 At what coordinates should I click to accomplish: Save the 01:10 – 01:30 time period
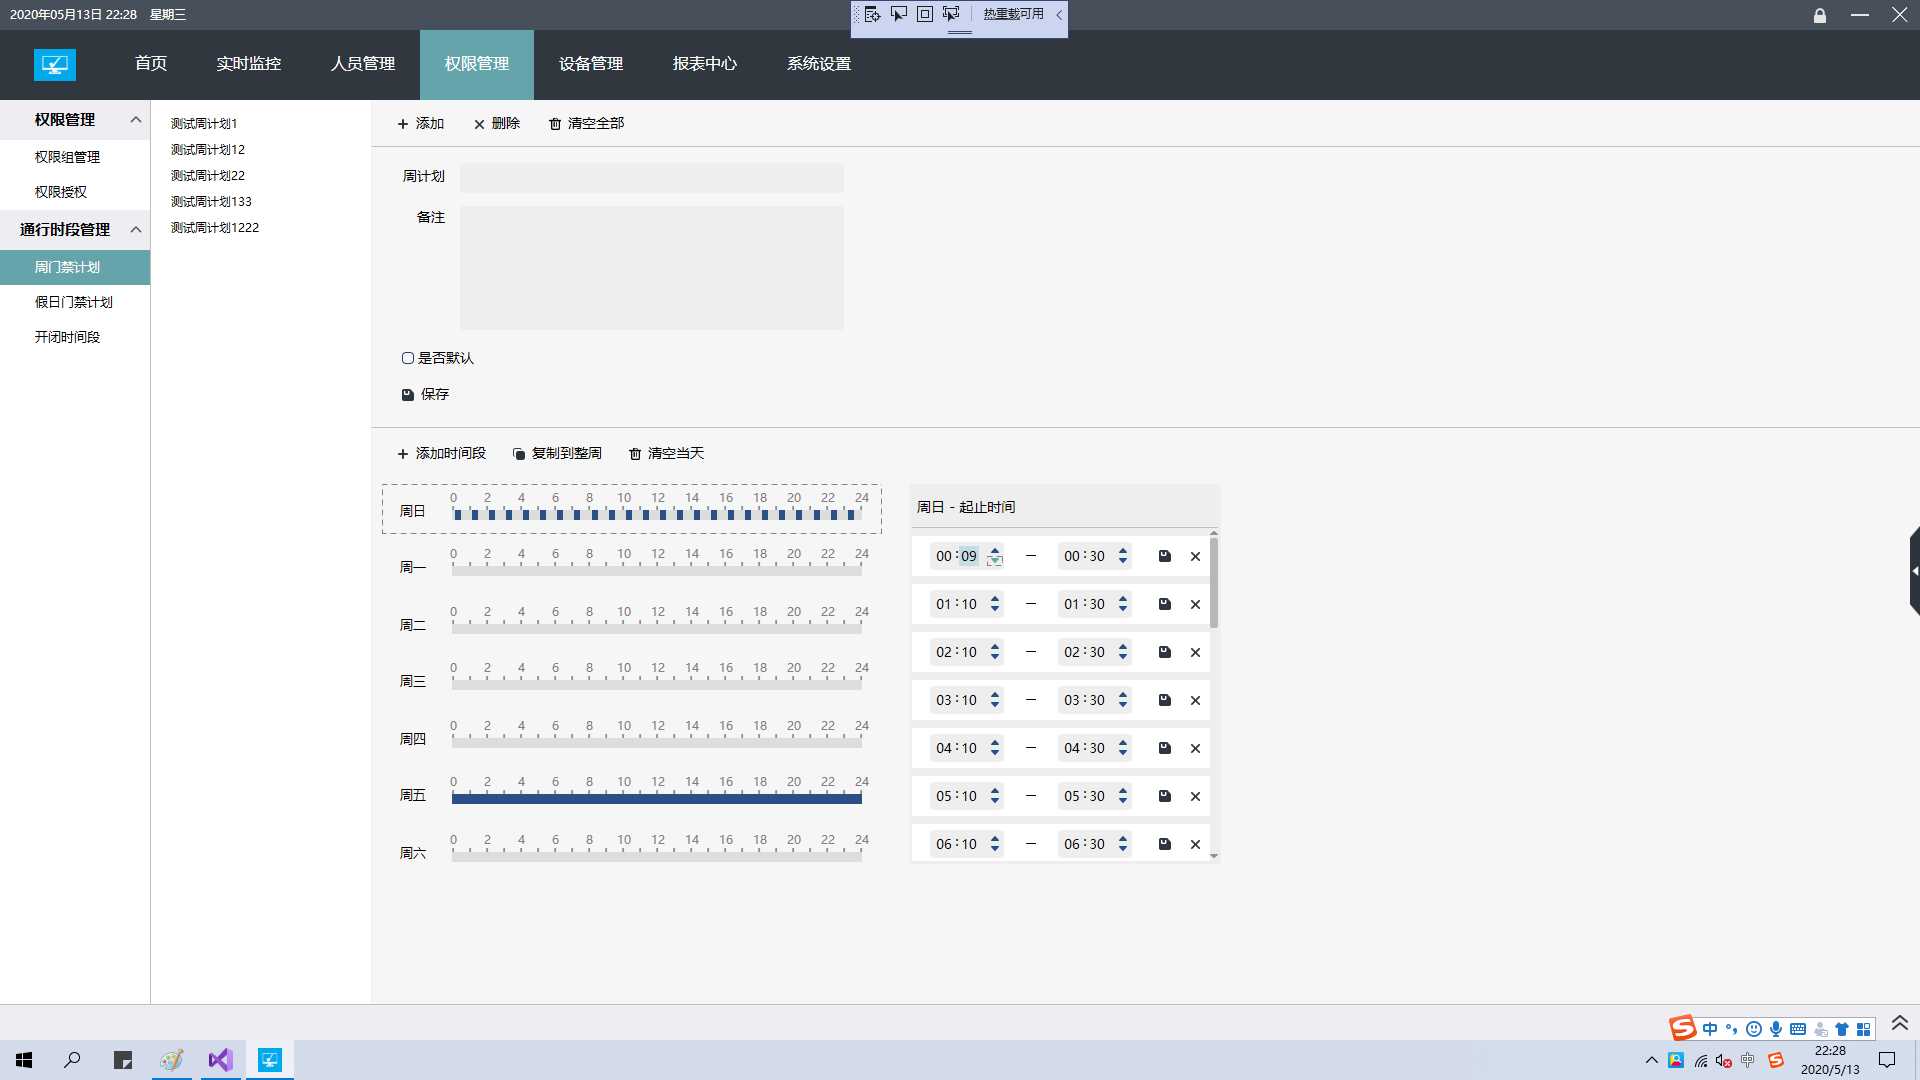pyautogui.click(x=1164, y=604)
